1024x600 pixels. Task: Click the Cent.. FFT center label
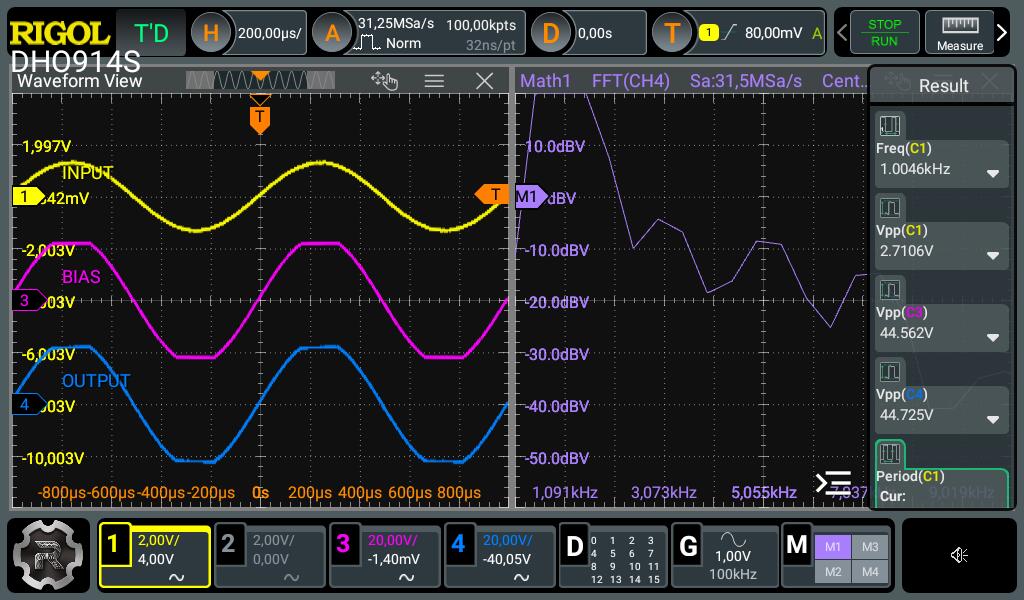[x=844, y=81]
